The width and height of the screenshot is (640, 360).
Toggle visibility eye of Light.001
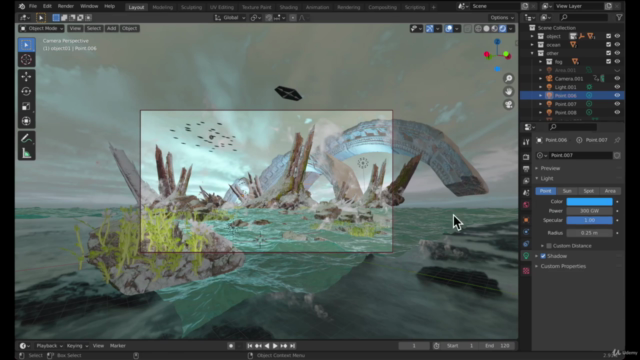617,87
